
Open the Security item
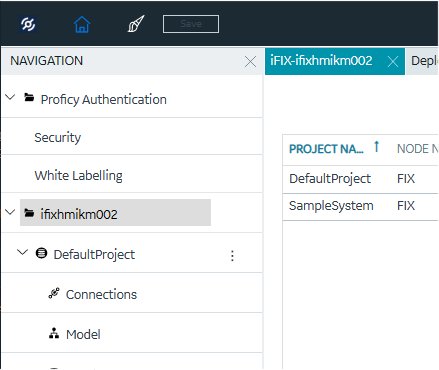pos(58,137)
